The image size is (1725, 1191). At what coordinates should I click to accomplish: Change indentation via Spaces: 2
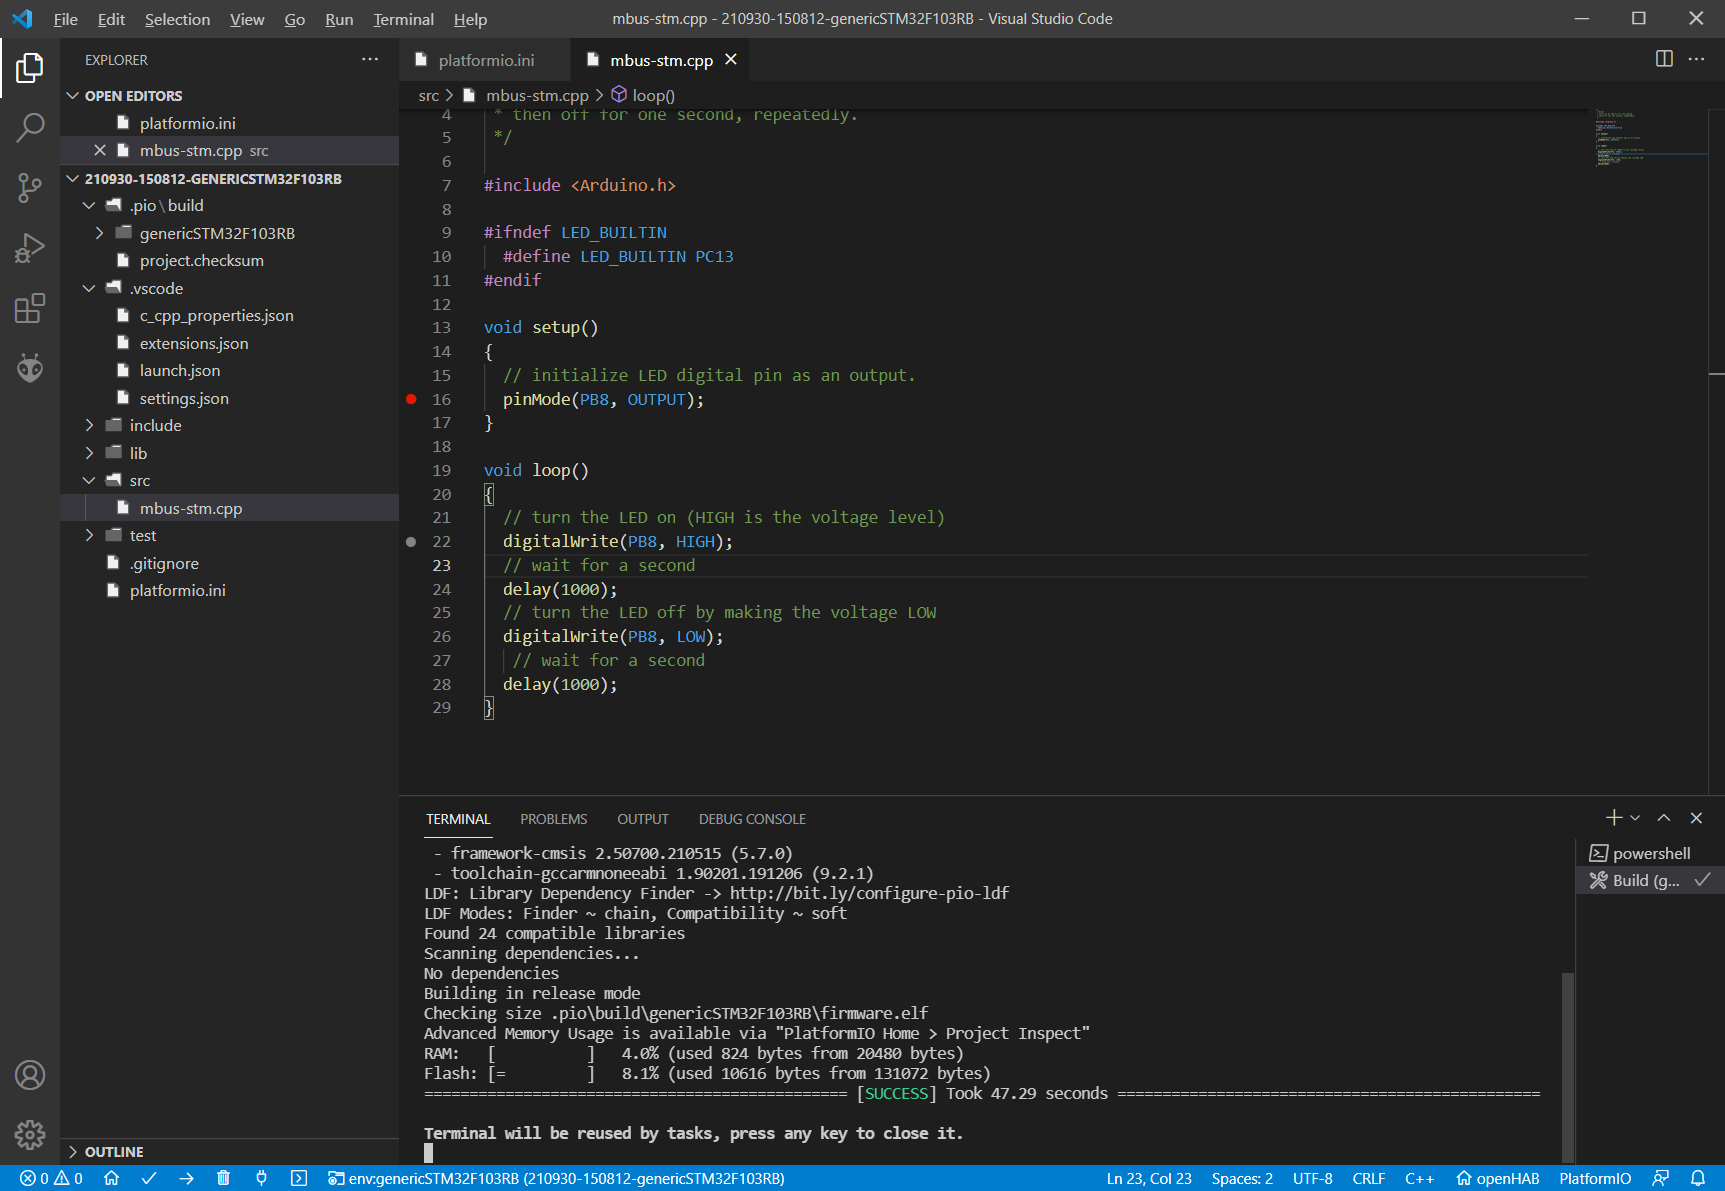coord(1242,1178)
